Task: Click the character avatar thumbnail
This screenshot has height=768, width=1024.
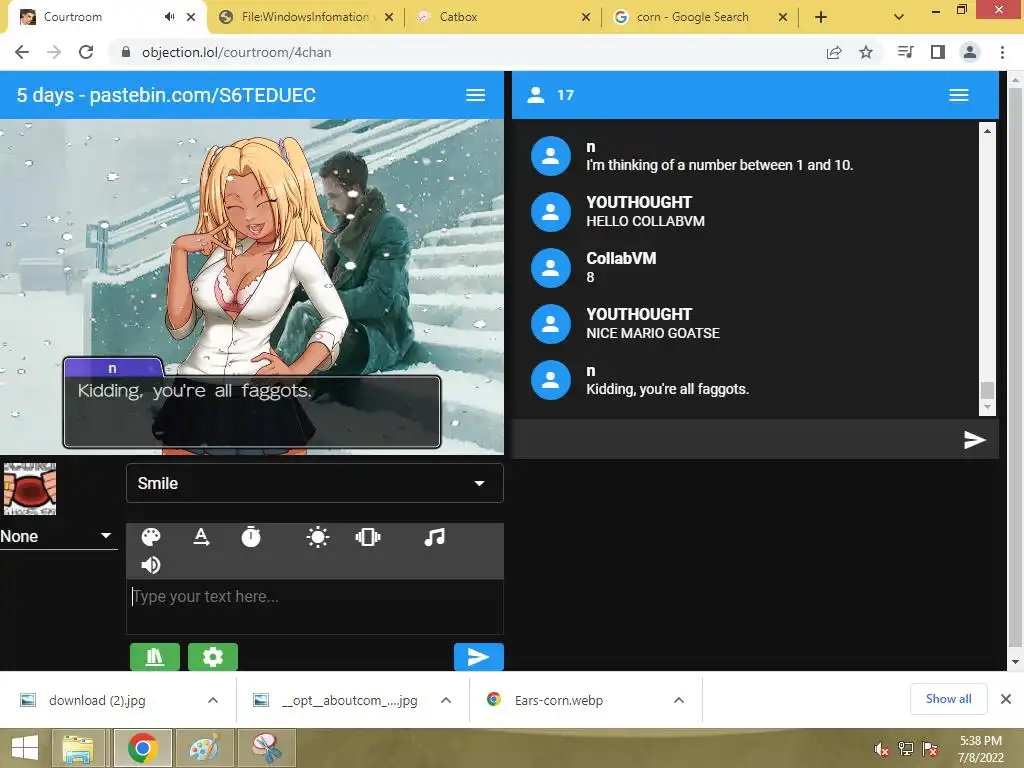Action: (x=30, y=489)
